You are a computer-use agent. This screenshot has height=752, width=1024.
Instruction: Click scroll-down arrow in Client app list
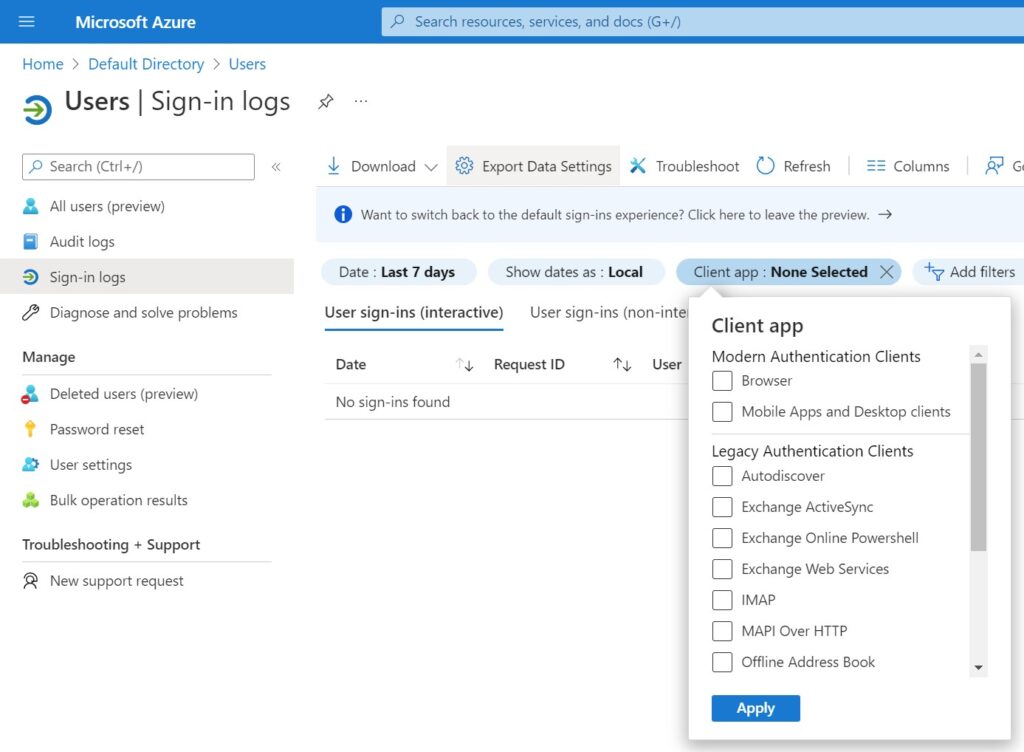(x=978, y=667)
